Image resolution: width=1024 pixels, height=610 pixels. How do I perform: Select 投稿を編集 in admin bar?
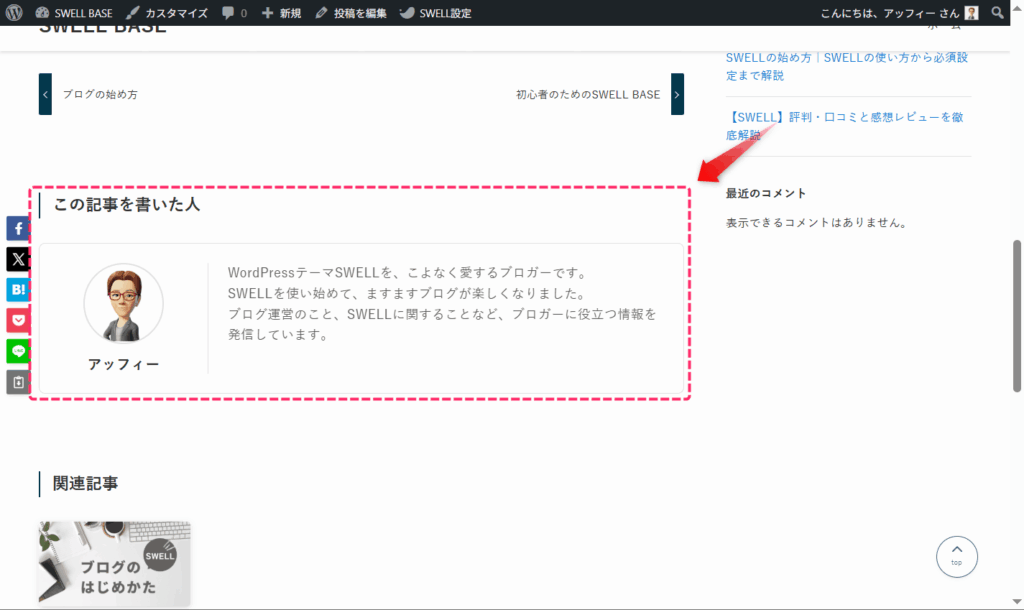coord(351,13)
